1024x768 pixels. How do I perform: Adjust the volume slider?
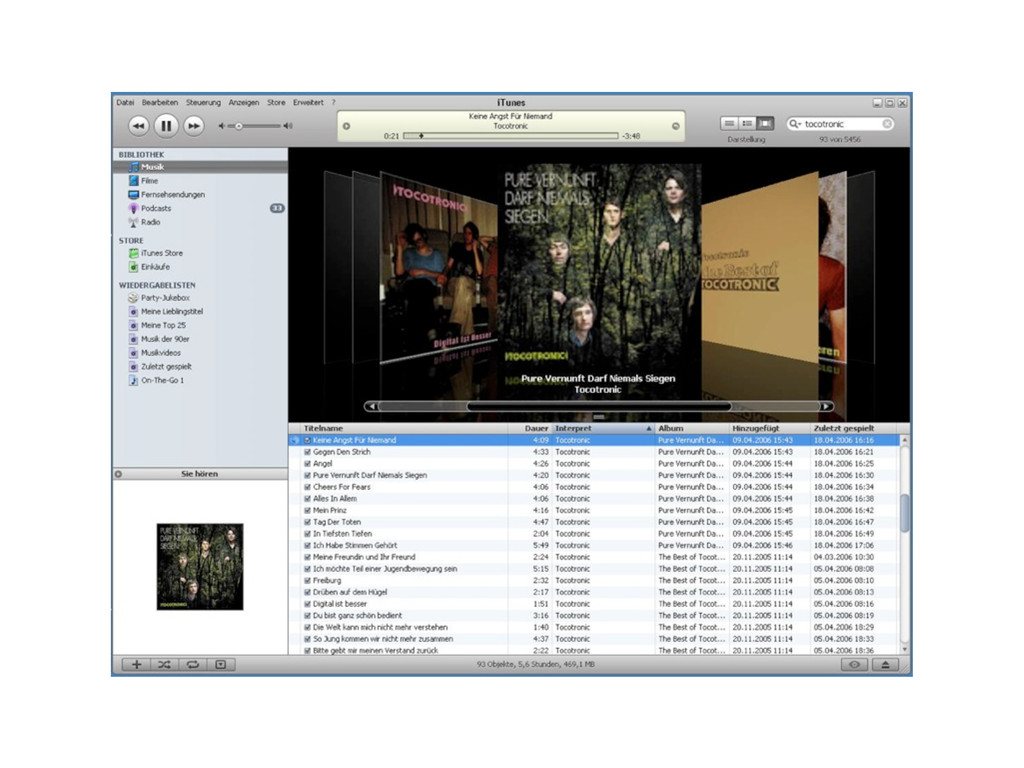click(x=239, y=126)
